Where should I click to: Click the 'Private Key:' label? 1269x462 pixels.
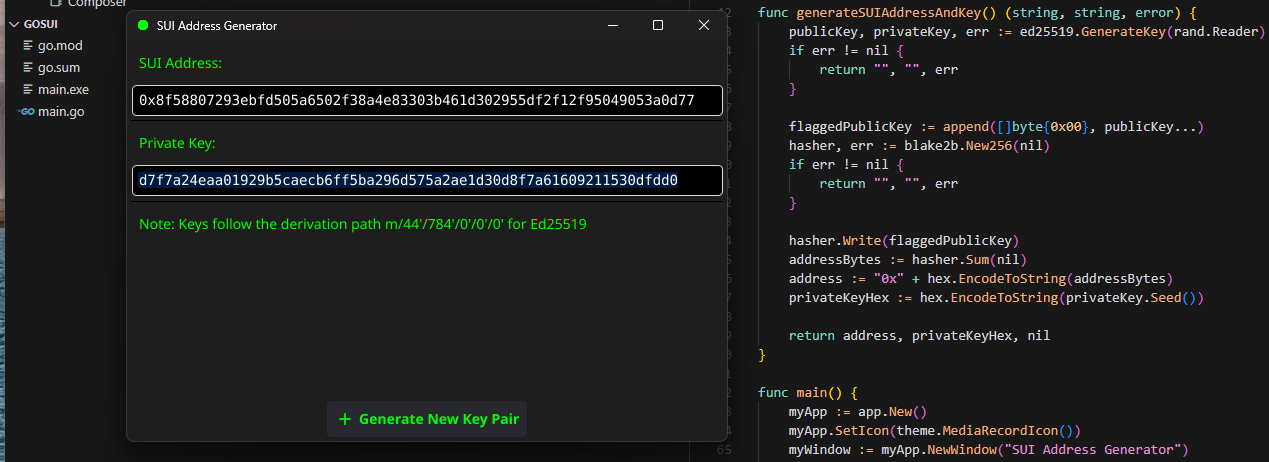tap(177, 143)
